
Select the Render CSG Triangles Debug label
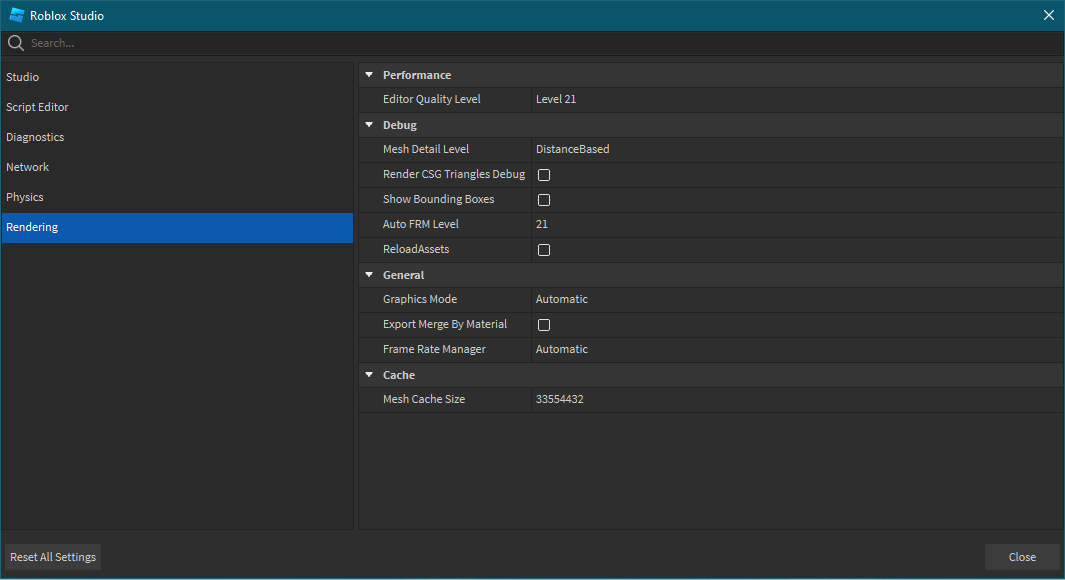[x=454, y=175]
